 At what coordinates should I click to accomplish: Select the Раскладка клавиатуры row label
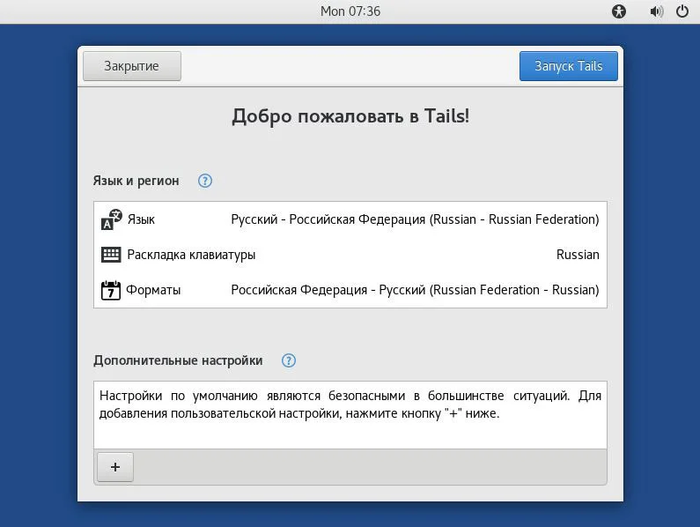click(191, 255)
